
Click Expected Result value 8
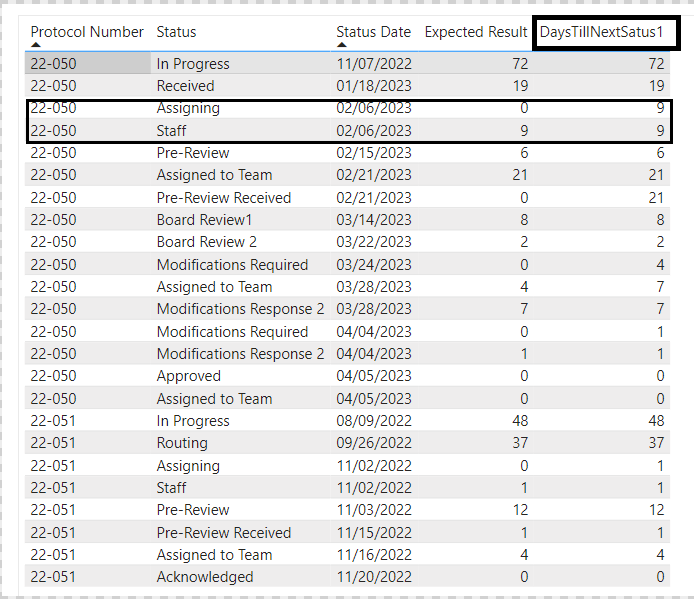(524, 220)
